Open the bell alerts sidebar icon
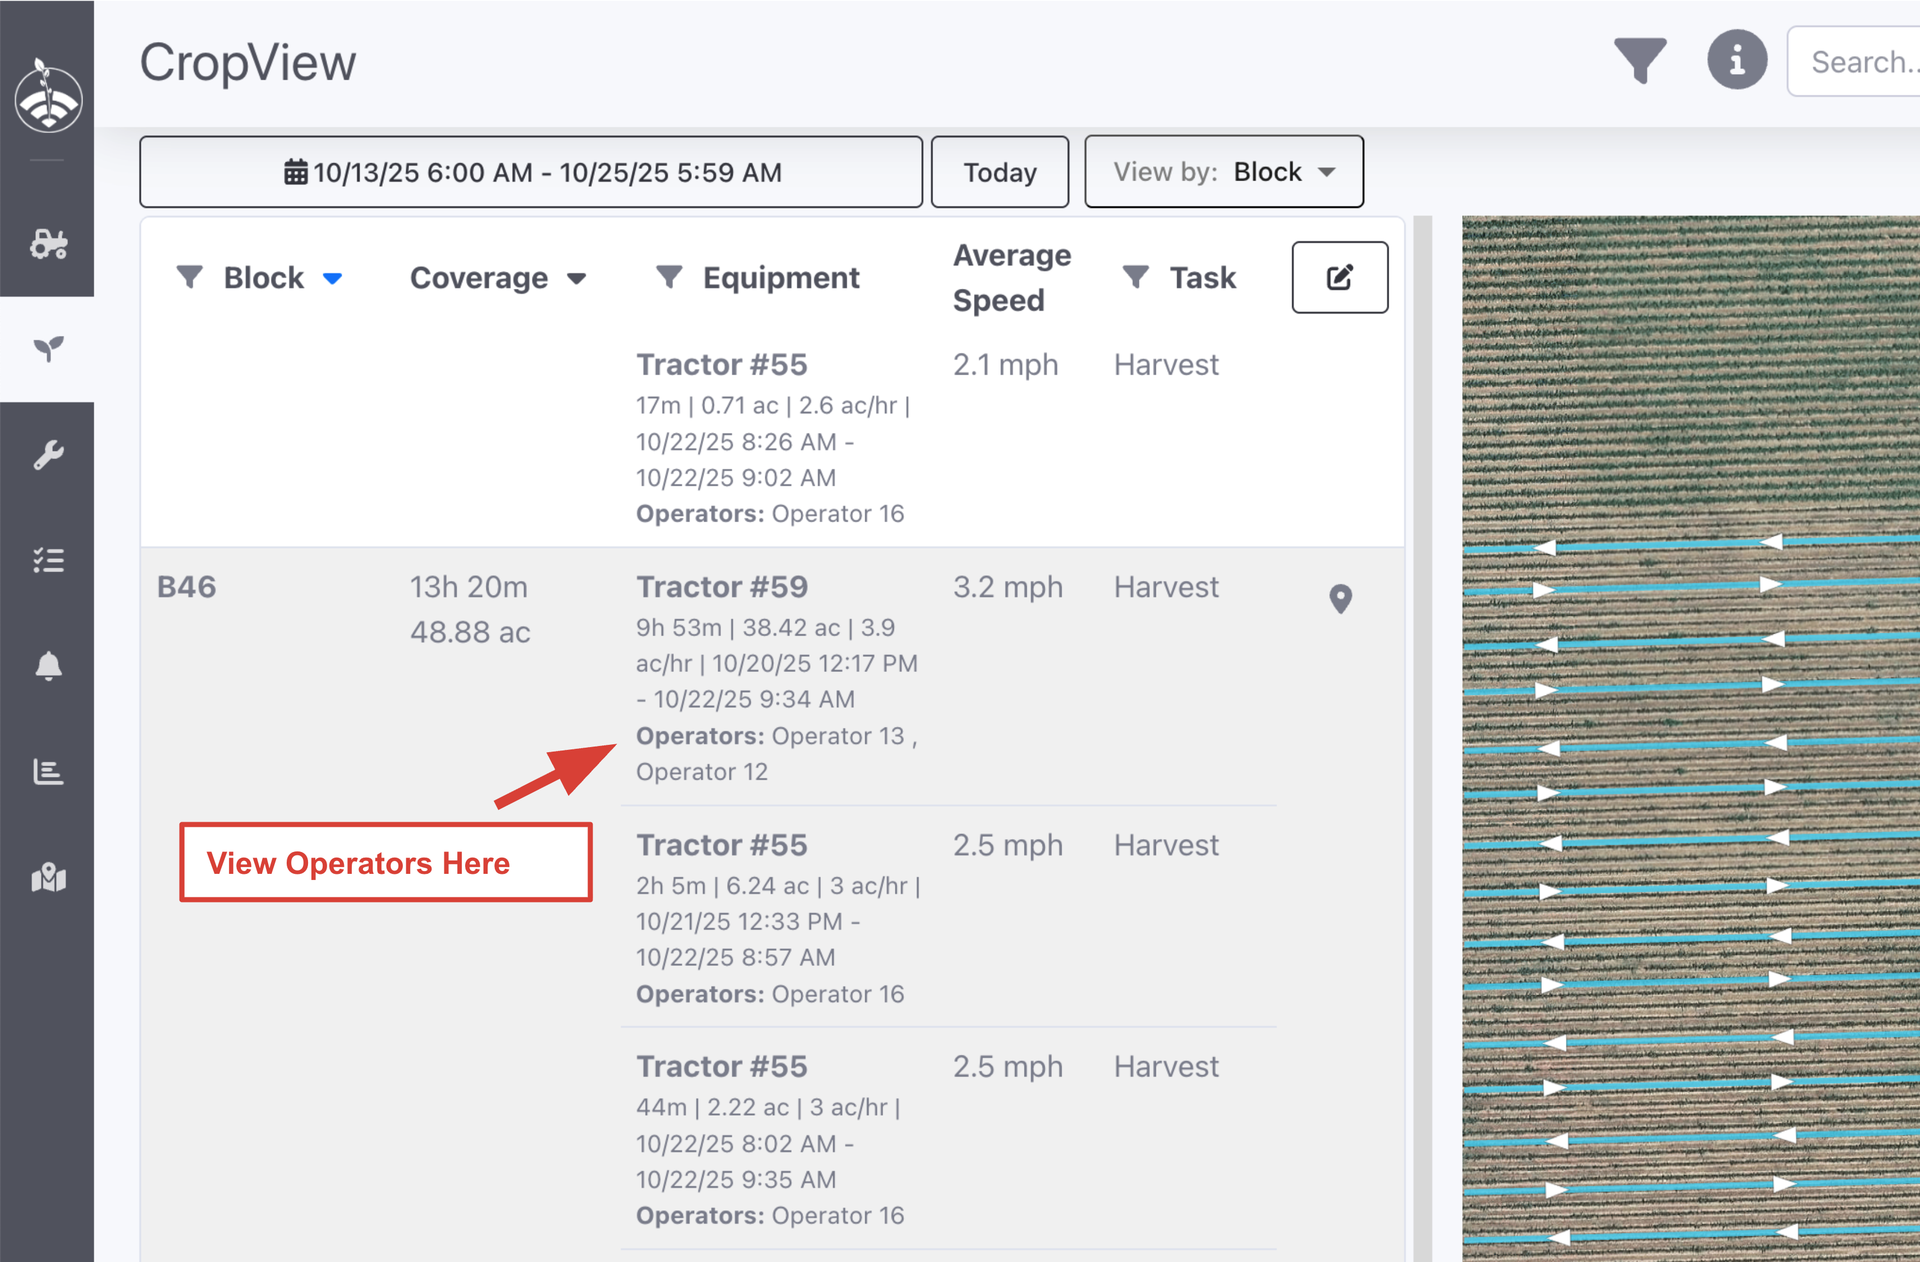 click(47, 666)
